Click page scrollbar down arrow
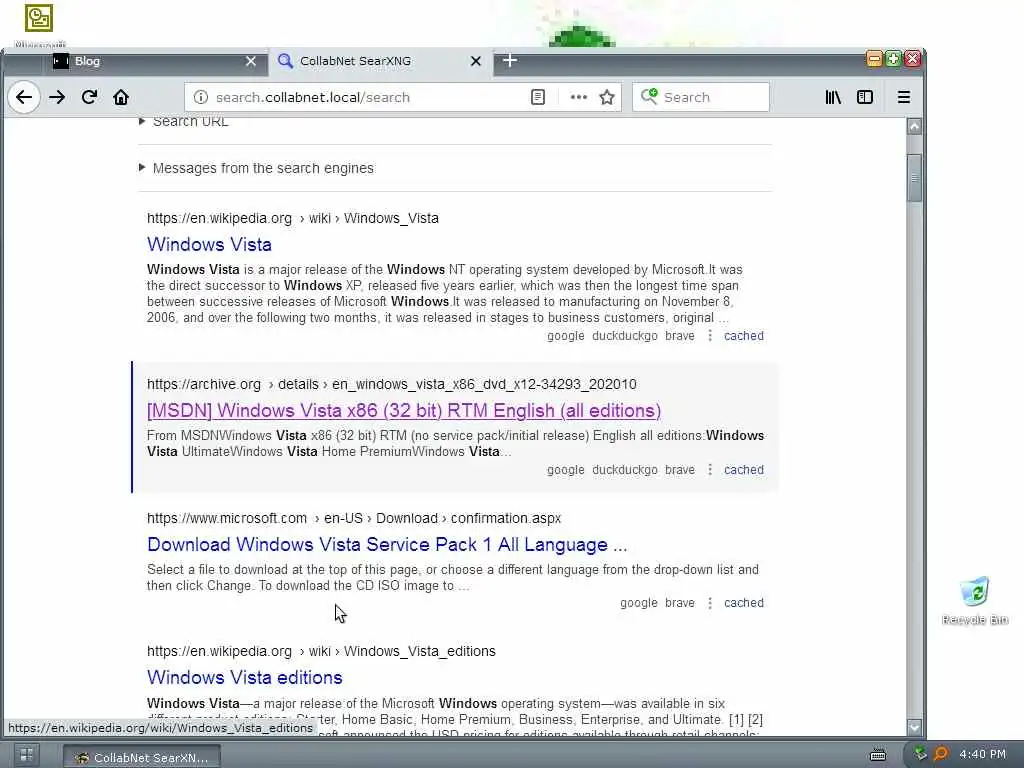The image size is (1024, 768). coord(914,727)
